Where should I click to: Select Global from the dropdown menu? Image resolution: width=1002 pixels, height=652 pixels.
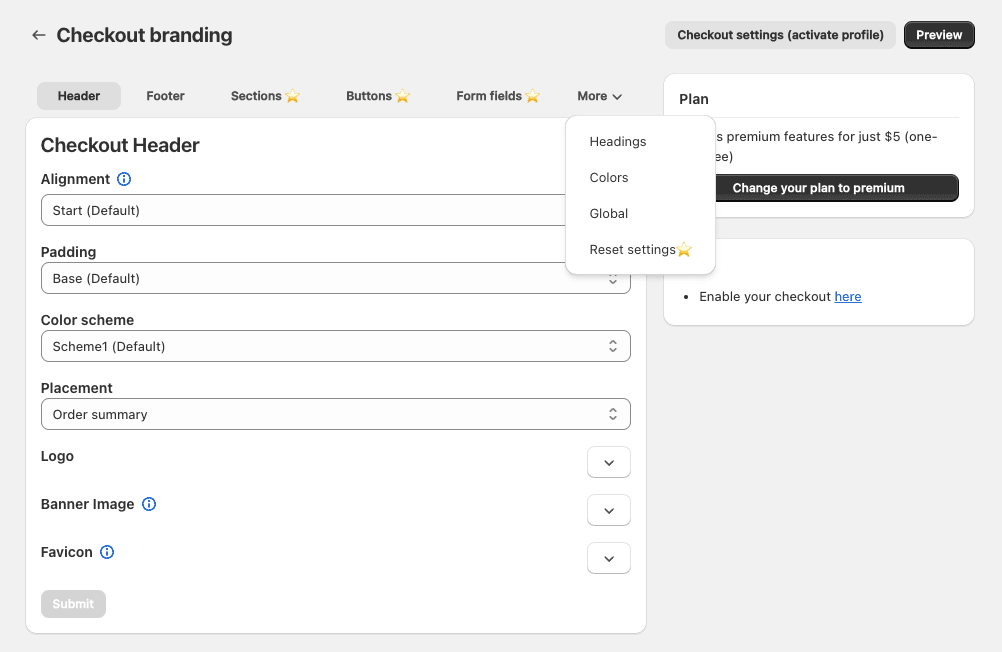(608, 213)
